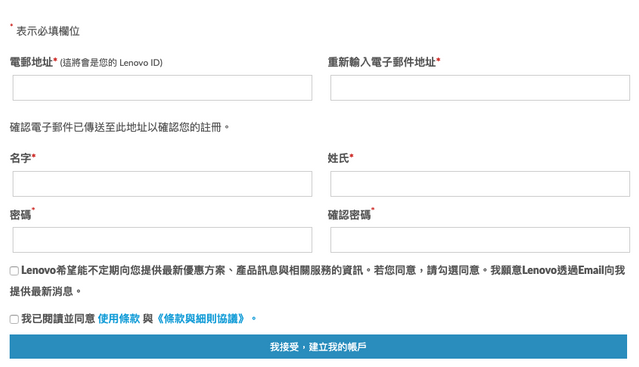
Task: Select the 名字 first name field
Action: coord(162,184)
